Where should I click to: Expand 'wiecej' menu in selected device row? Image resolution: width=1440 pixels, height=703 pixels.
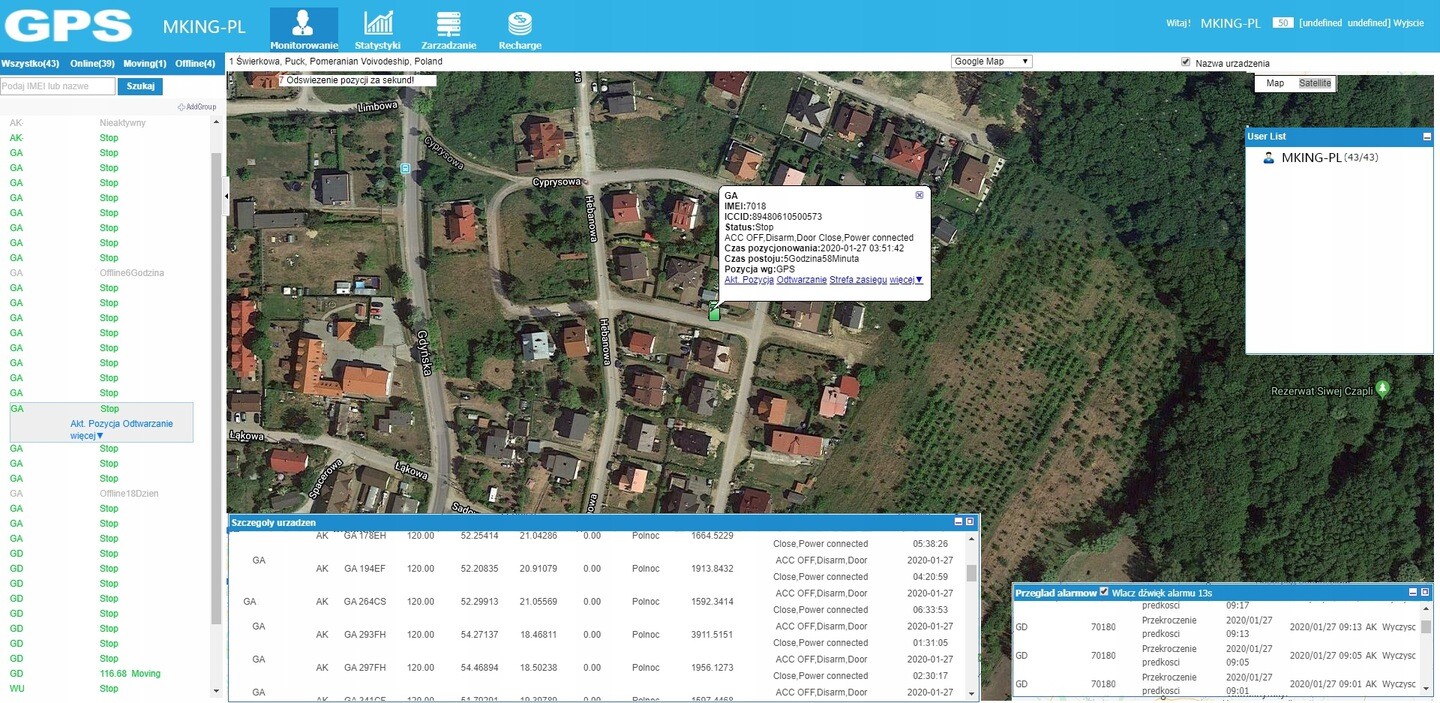point(87,436)
